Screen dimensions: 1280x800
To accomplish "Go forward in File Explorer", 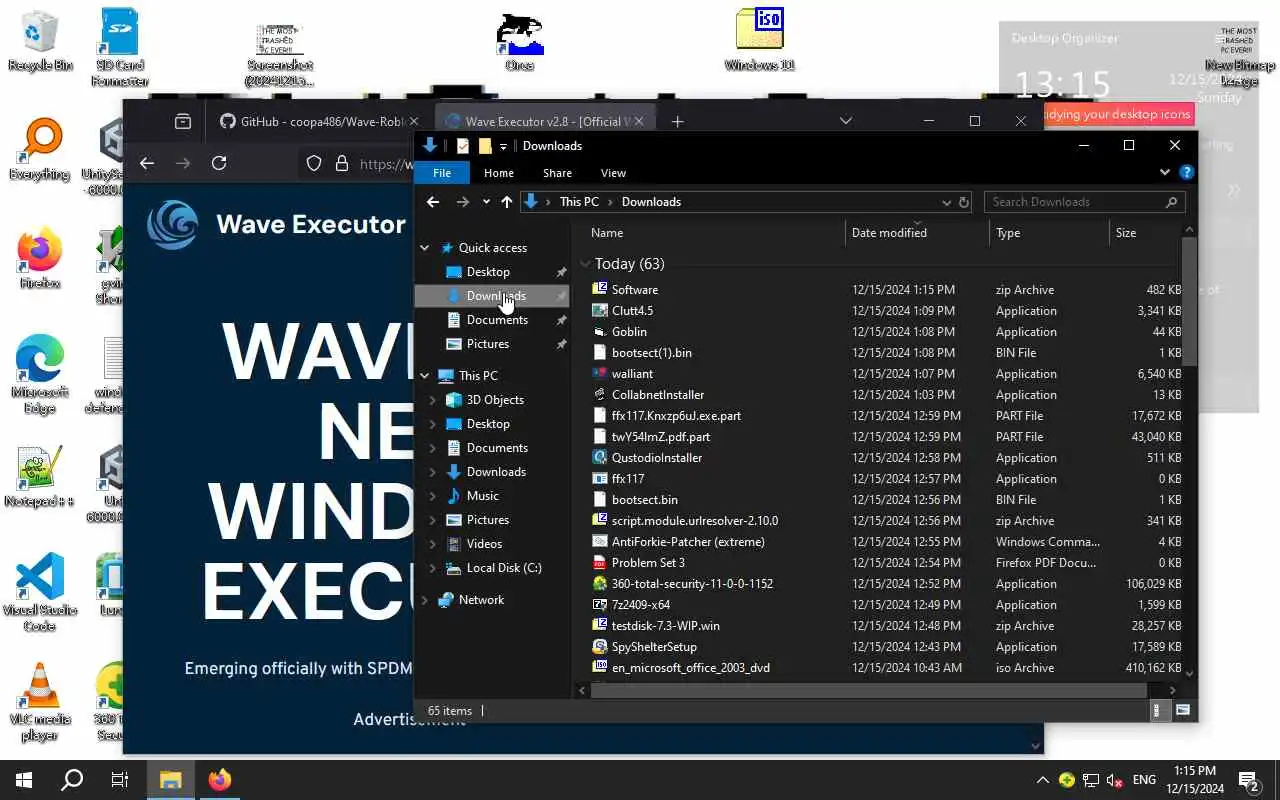I will (462, 202).
